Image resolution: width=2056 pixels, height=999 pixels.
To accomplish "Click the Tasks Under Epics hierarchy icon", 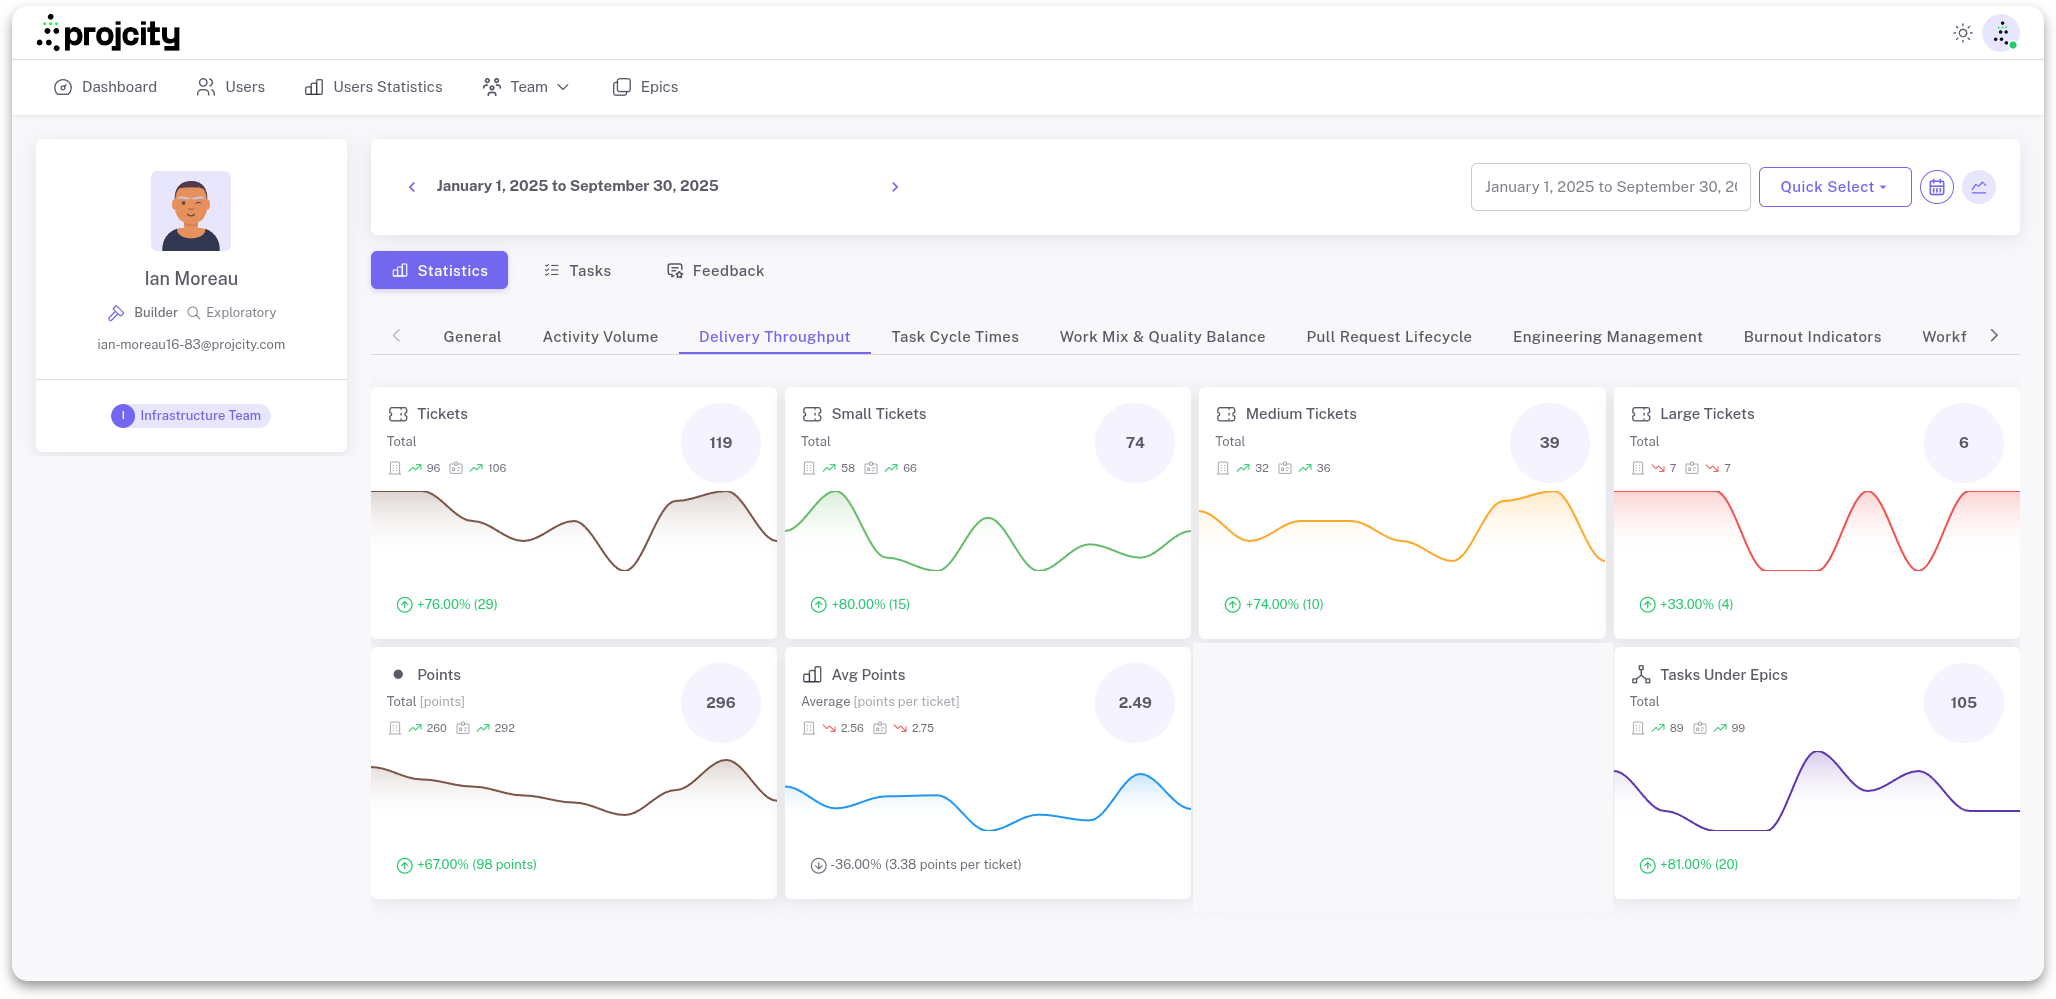I will pyautogui.click(x=1641, y=674).
